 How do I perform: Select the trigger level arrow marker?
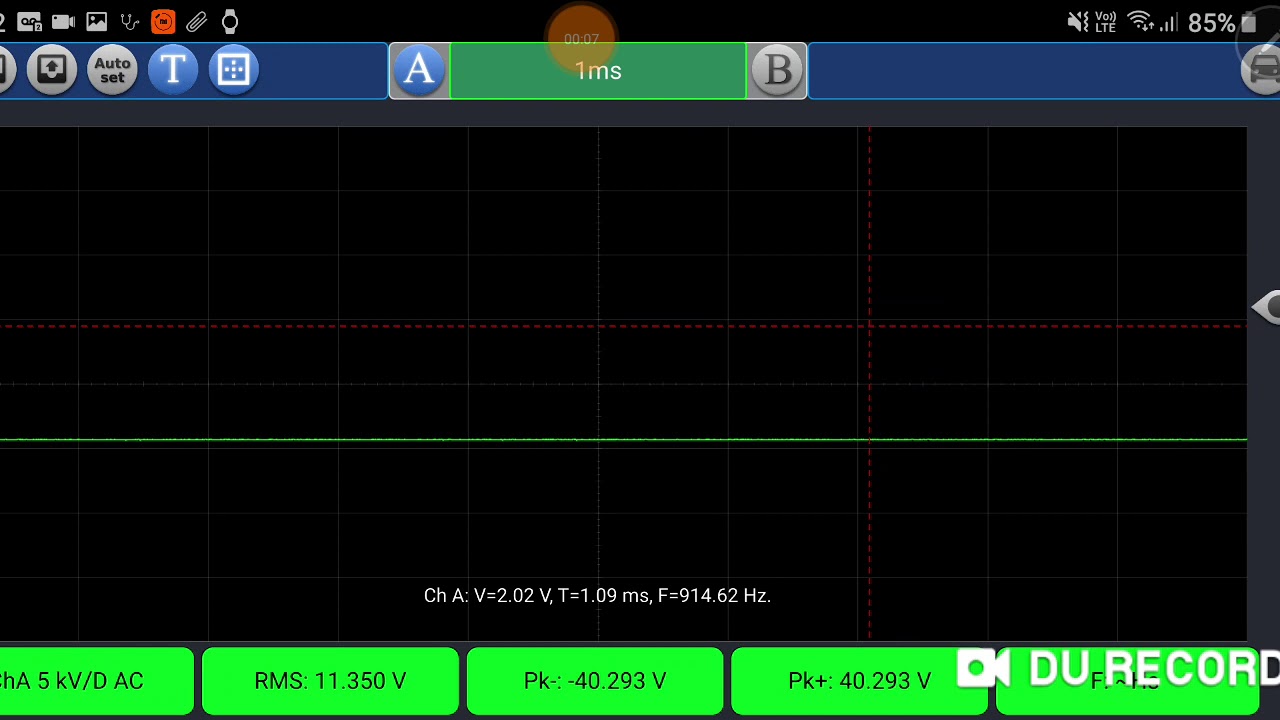tap(1266, 307)
